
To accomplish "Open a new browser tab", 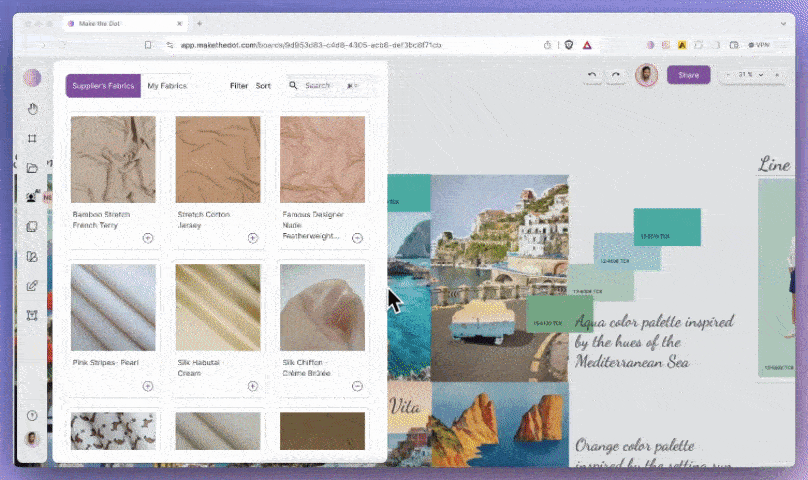I will click(x=199, y=24).
